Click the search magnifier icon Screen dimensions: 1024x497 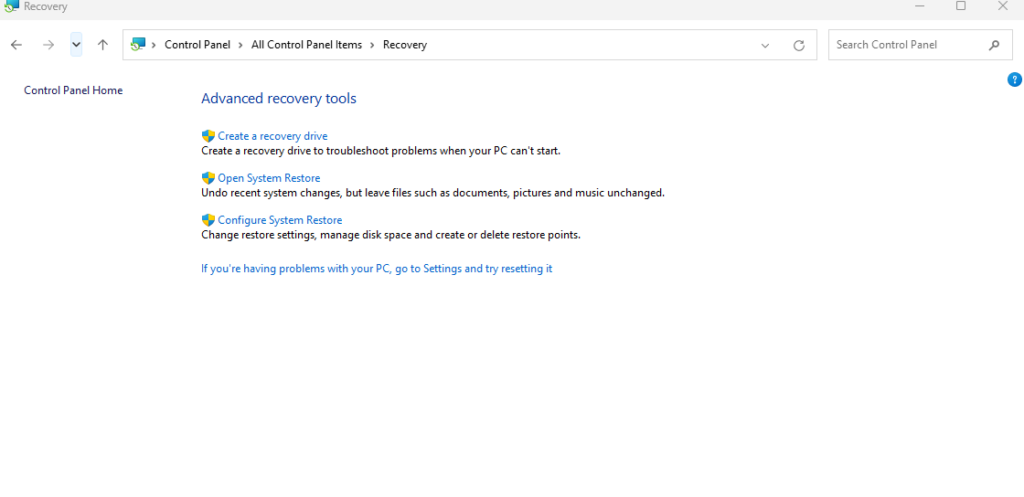[x=994, y=45]
